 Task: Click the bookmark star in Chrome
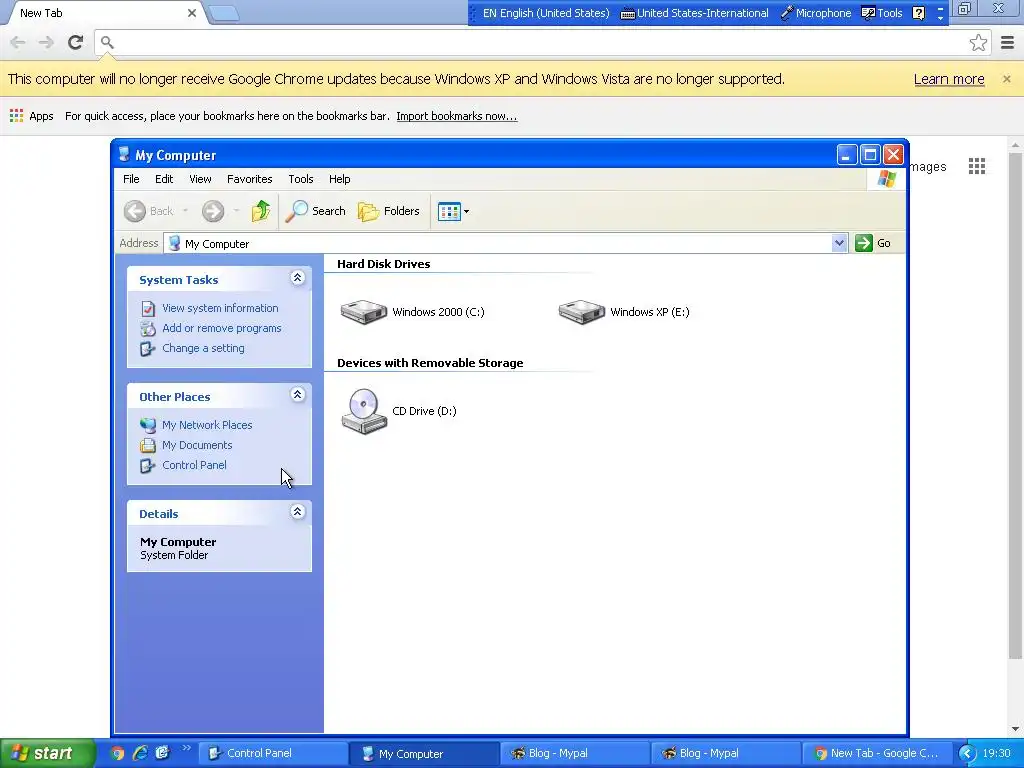[x=978, y=42]
